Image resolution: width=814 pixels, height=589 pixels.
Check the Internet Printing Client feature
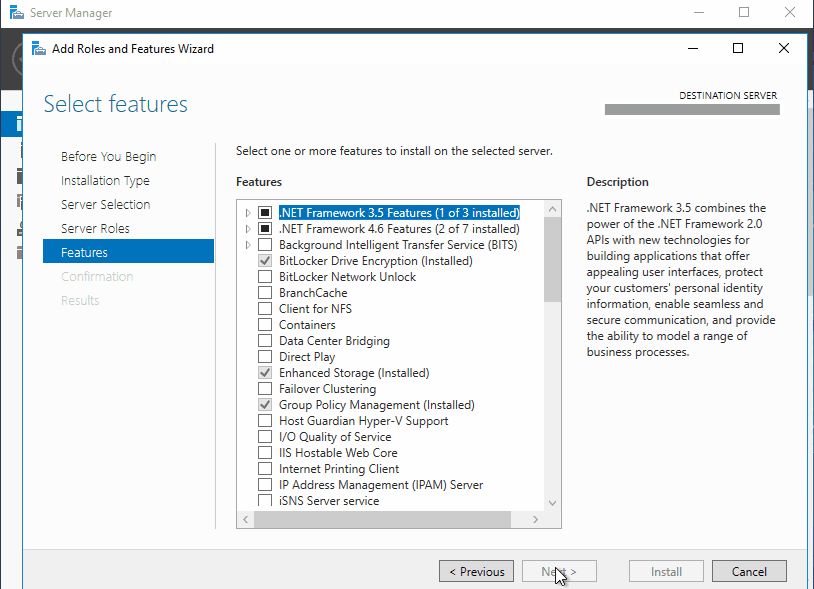click(265, 468)
